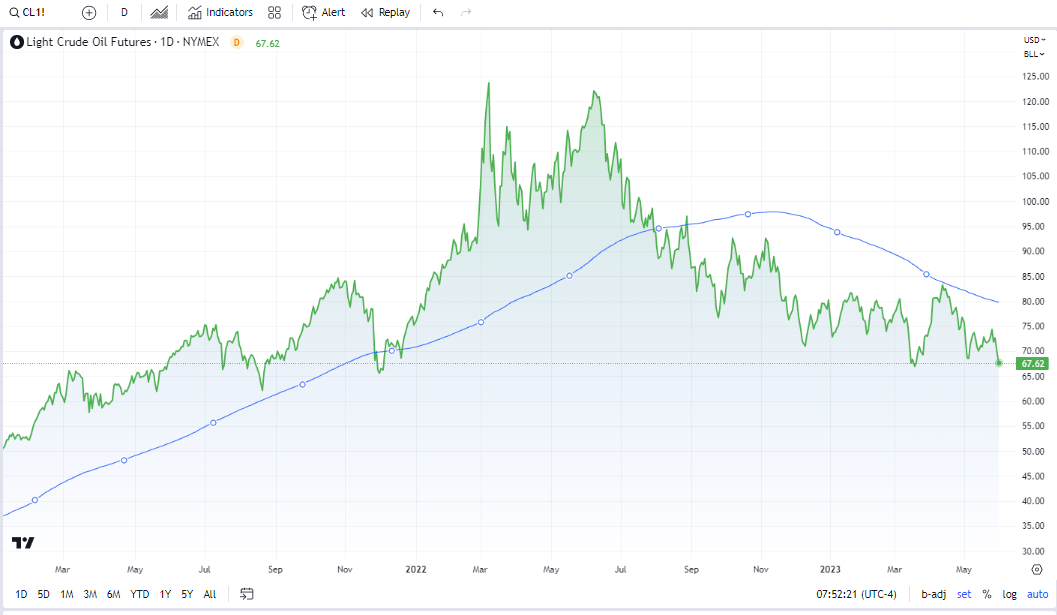The height and width of the screenshot is (615, 1057).
Task: Switch to the 1Y date range
Action: click(165, 594)
